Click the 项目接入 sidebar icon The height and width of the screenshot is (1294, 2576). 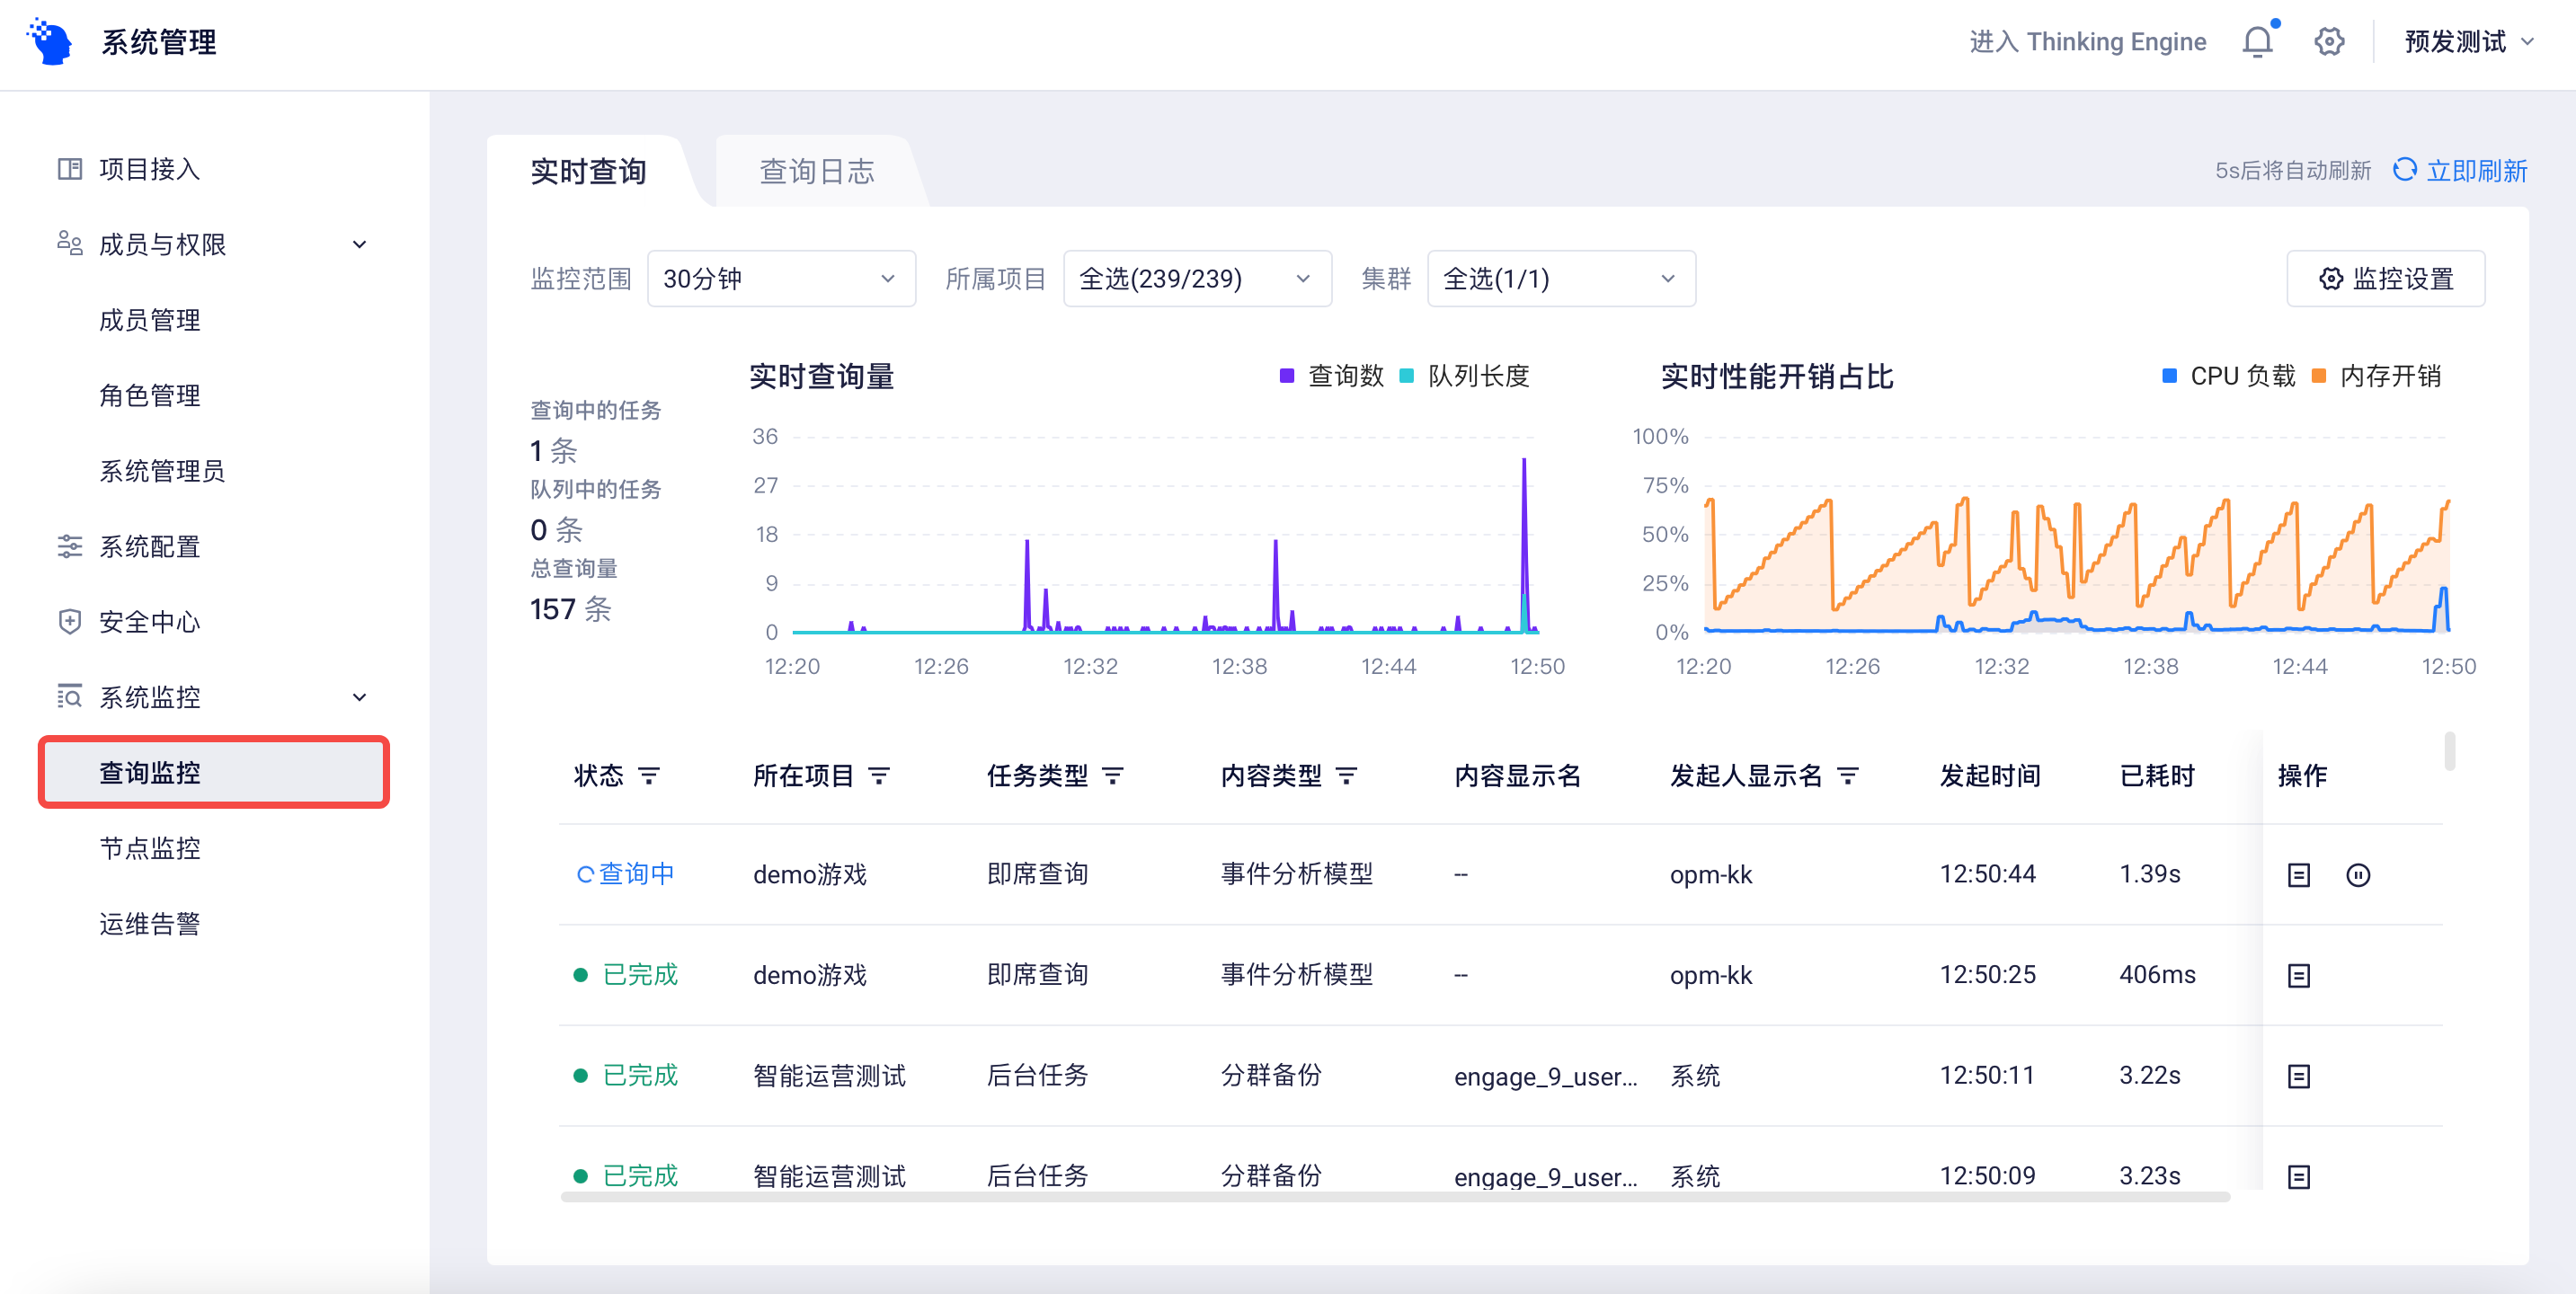tap(69, 169)
